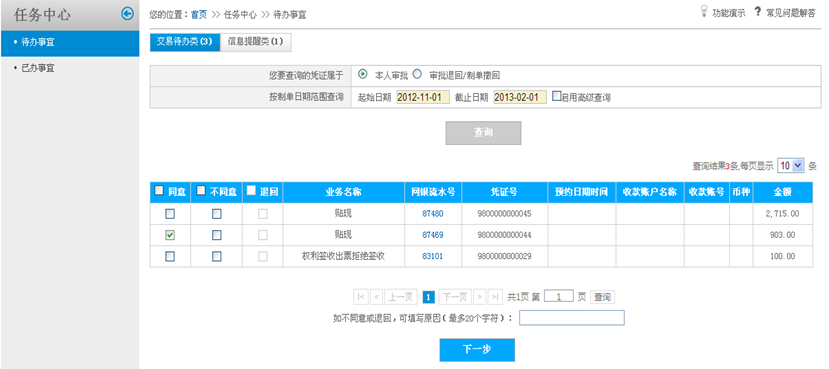The image size is (829, 369).
Task: Check the 退回 header checkbox
Action: pos(251,191)
